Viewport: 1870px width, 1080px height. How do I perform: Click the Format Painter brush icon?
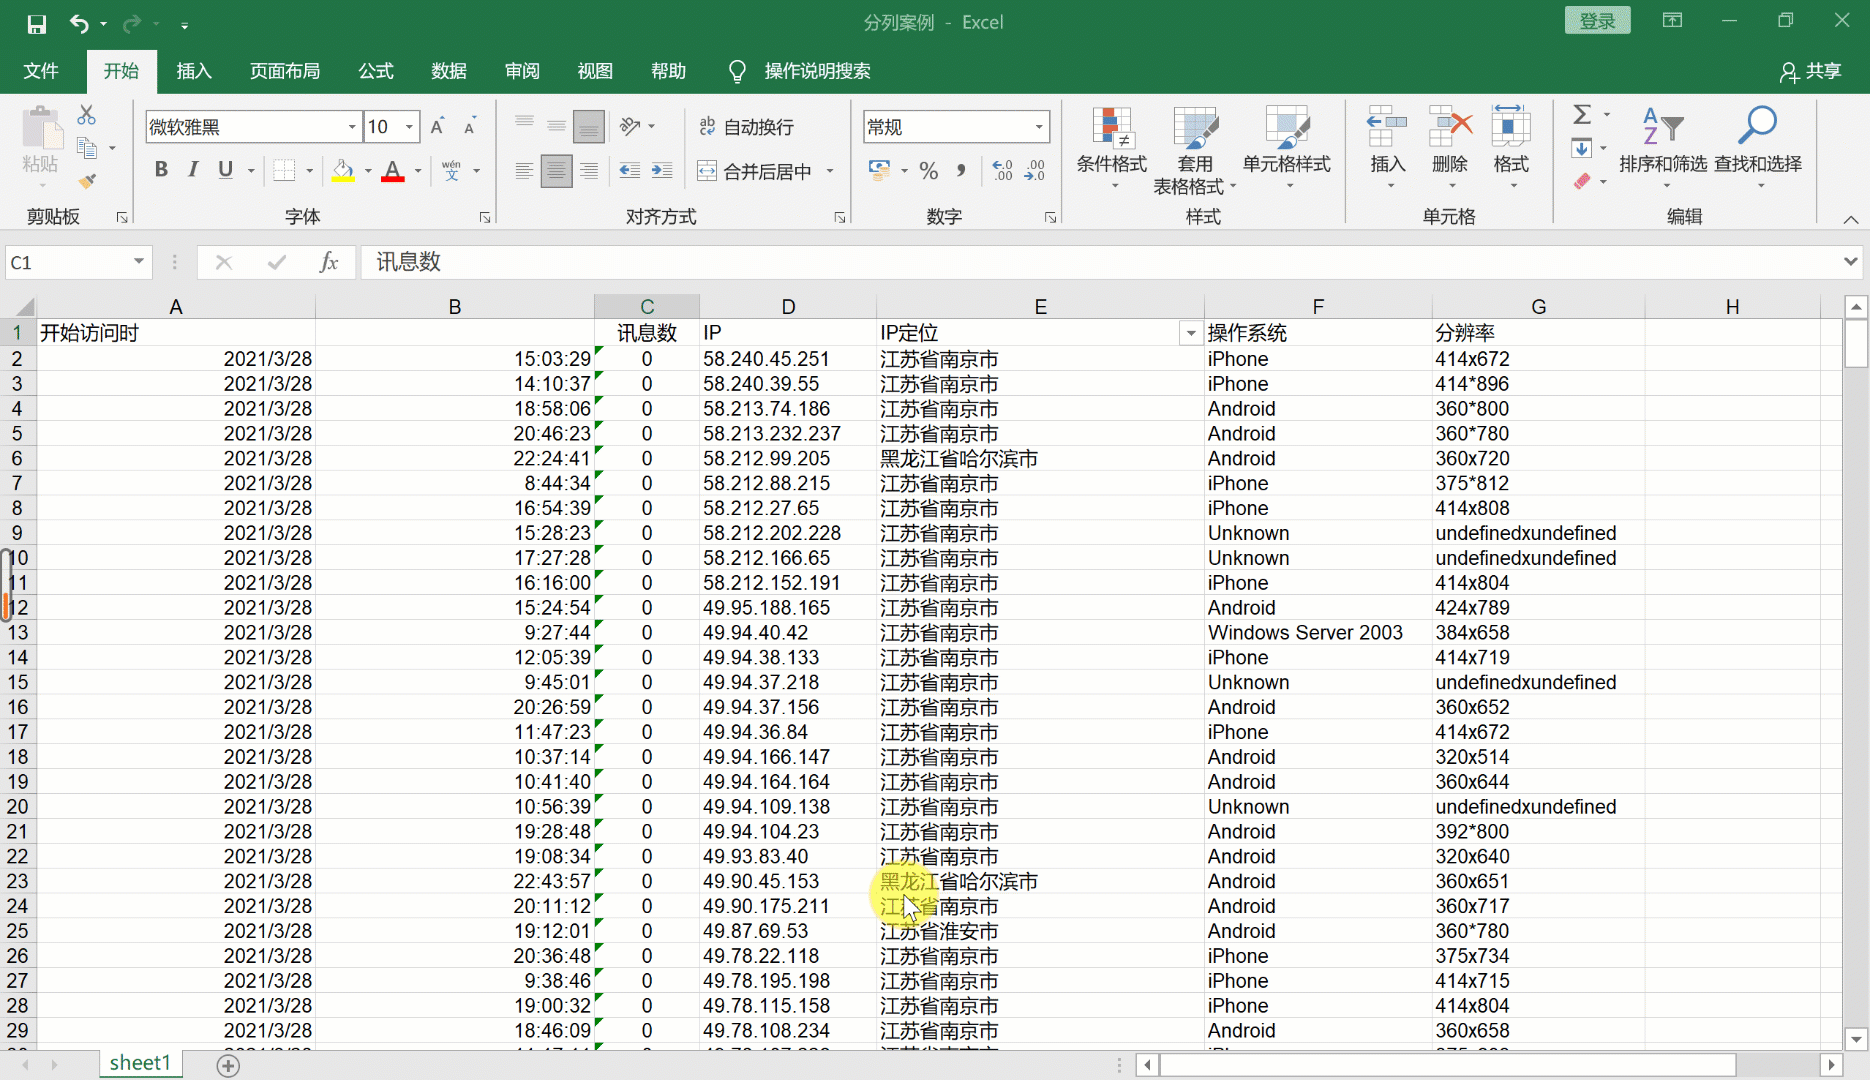[x=86, y=181]
